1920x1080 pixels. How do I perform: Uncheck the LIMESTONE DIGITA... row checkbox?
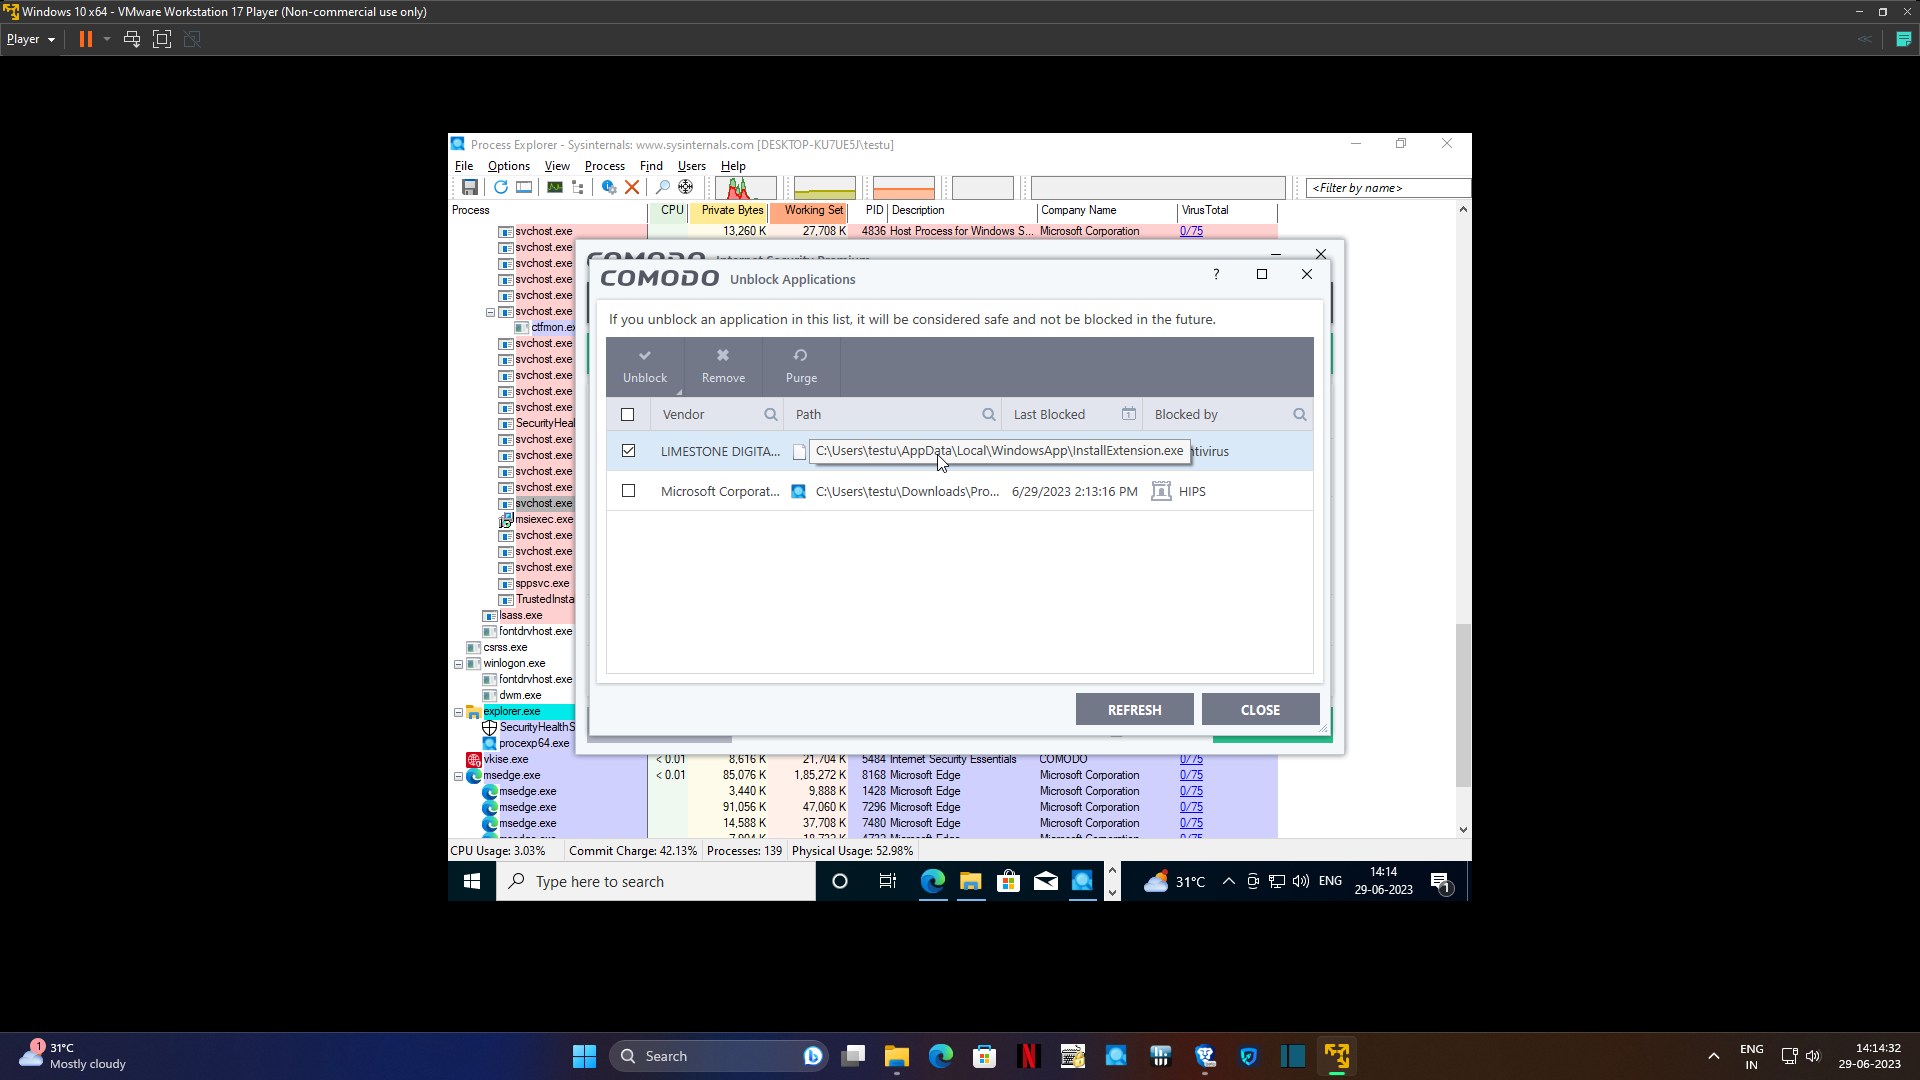(628, 451)
